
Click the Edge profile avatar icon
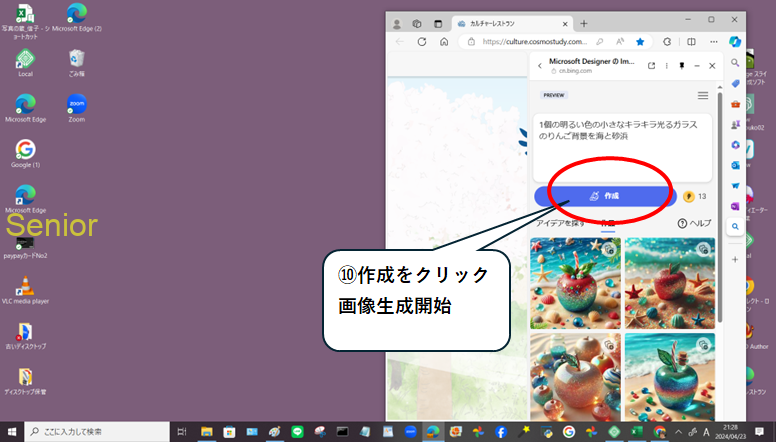coord(396,24)
